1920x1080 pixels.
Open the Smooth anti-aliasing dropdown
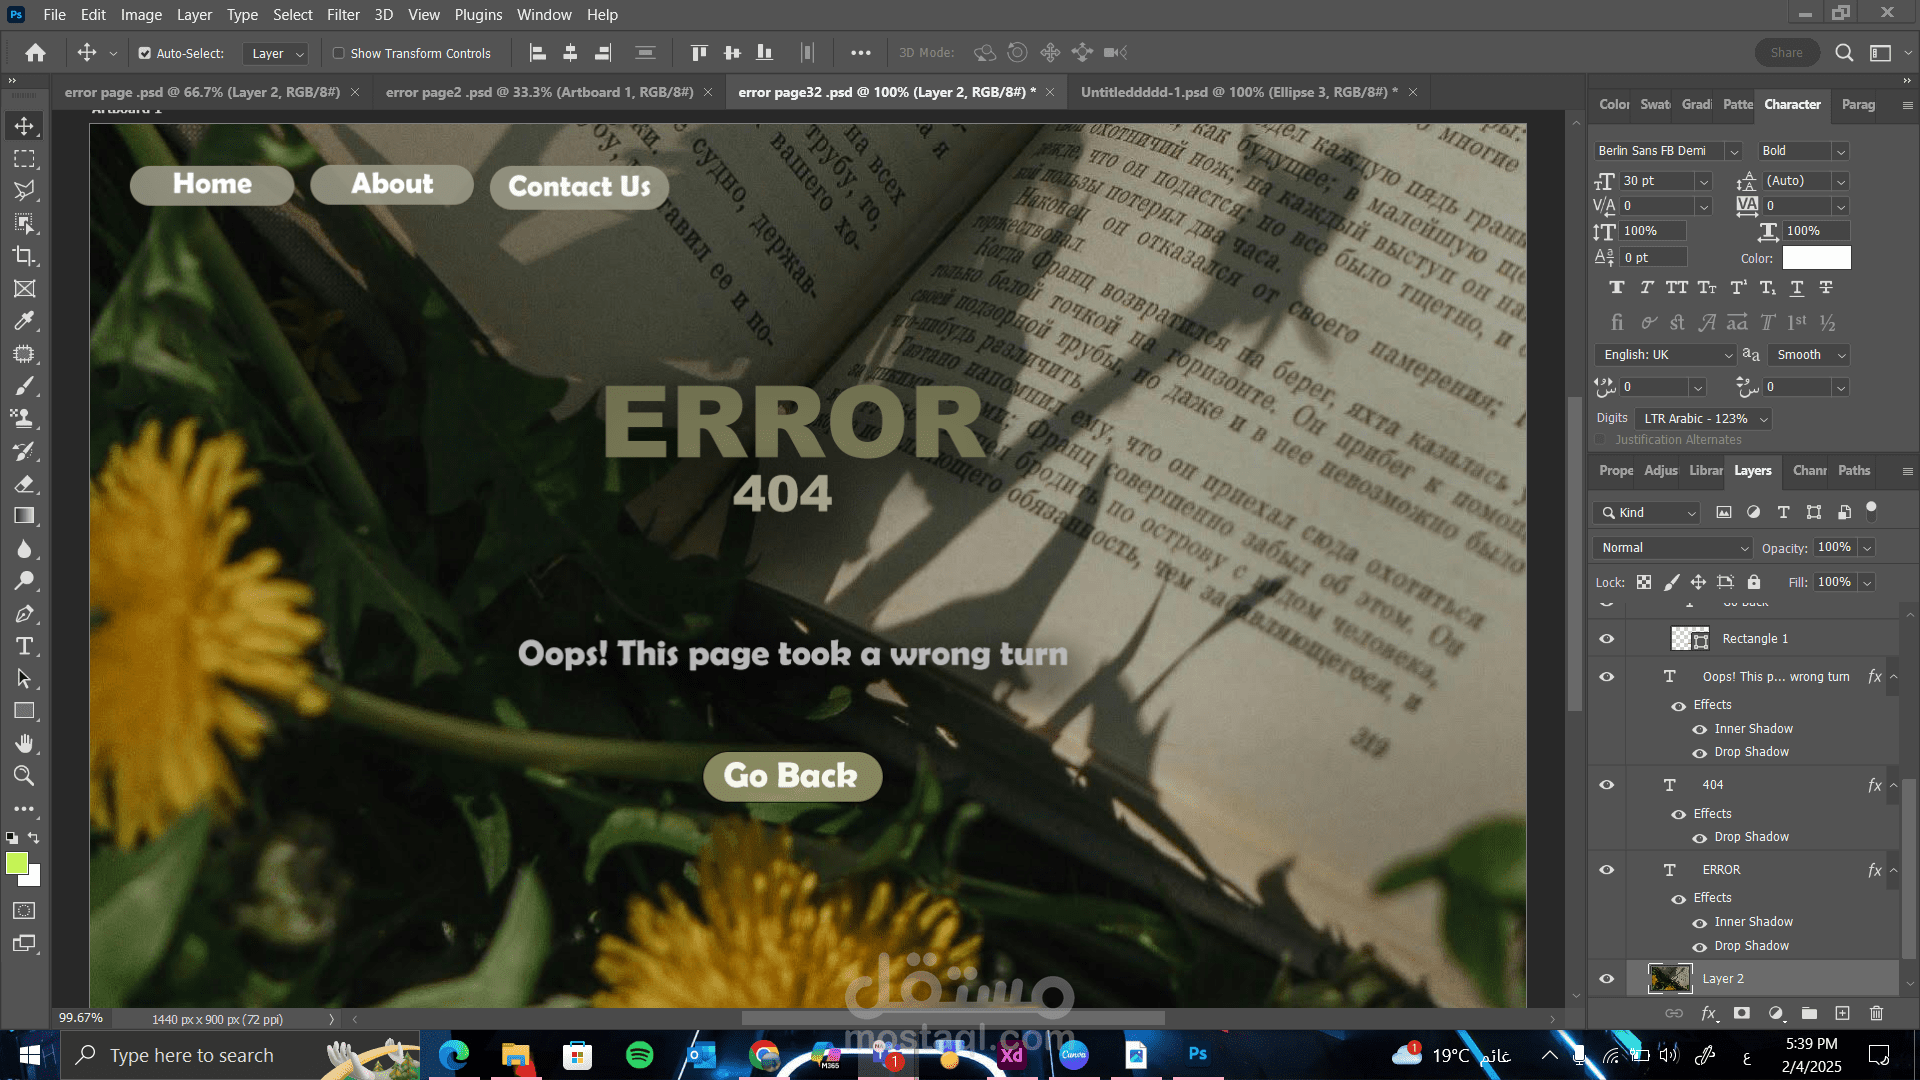1809,355
